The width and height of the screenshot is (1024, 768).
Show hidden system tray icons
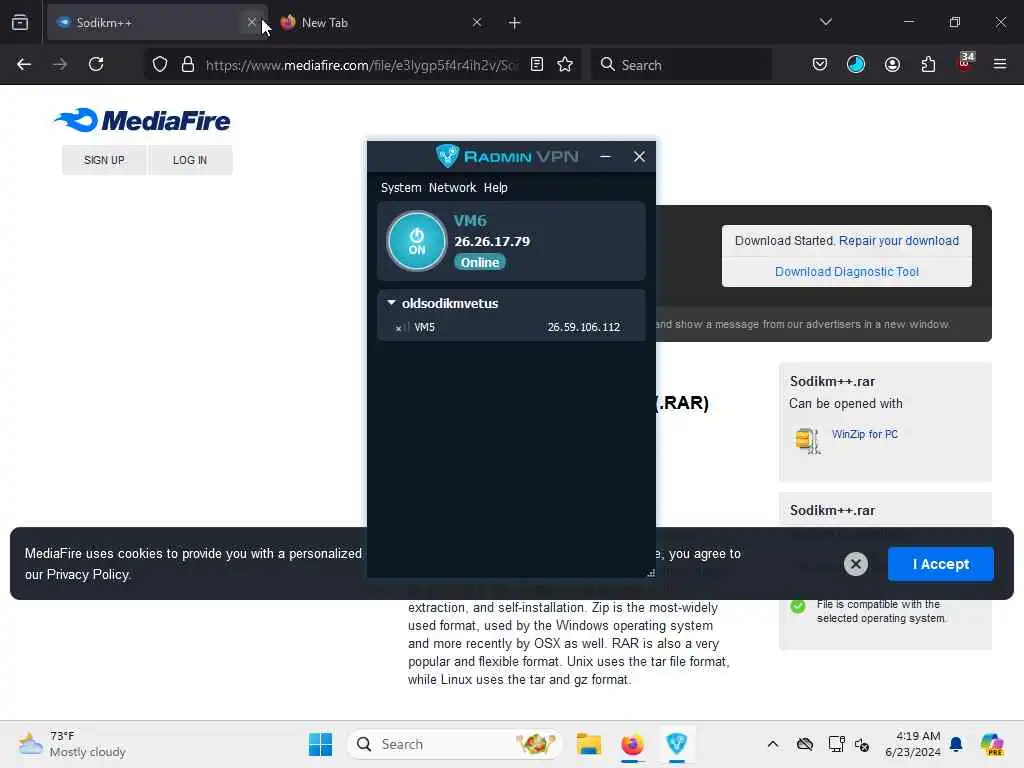pyautogui.click(x=773, y=744)
